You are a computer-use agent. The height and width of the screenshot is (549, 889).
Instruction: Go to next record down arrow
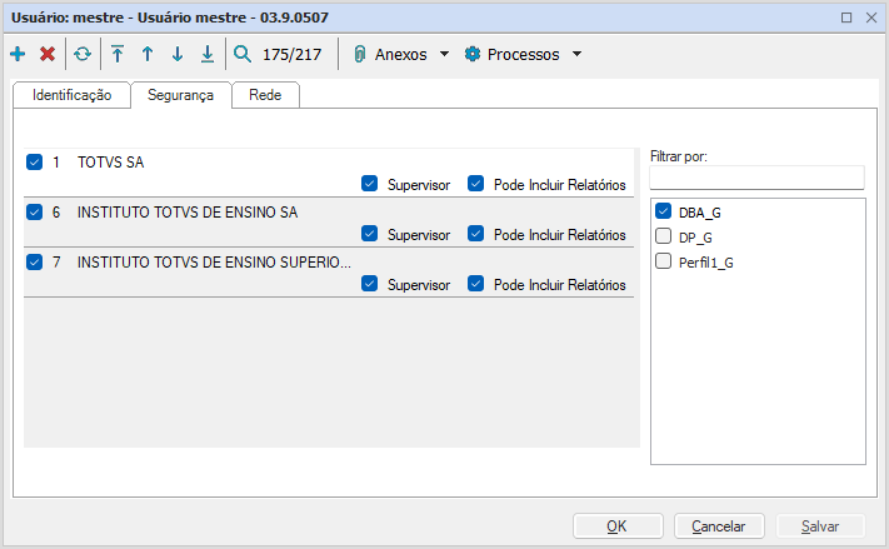tap(177, 54)
